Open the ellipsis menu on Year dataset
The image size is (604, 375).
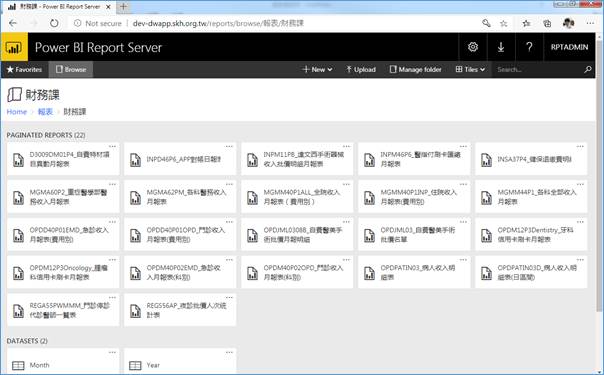229,352
